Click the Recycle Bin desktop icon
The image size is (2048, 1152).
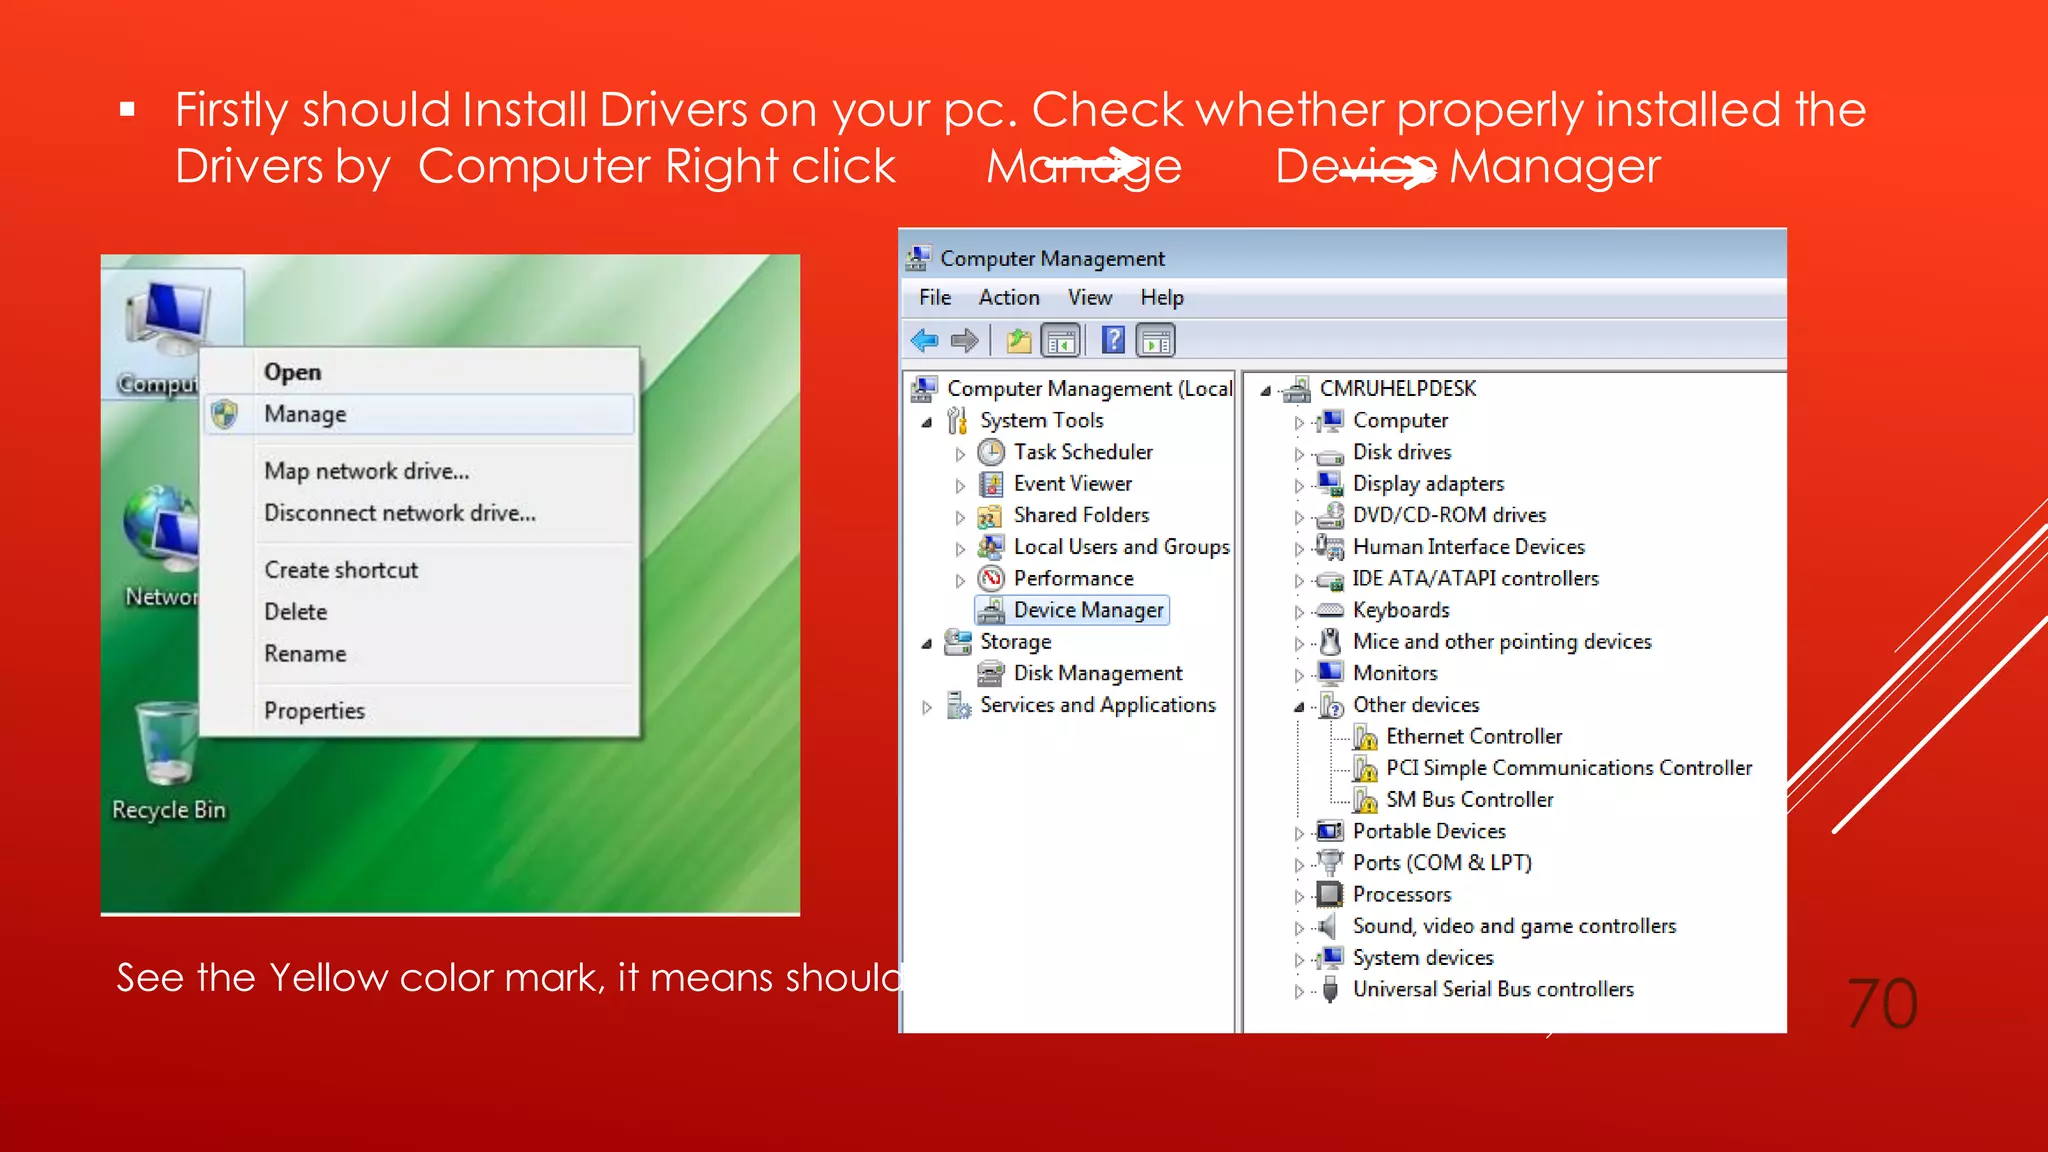coord(168,760)
